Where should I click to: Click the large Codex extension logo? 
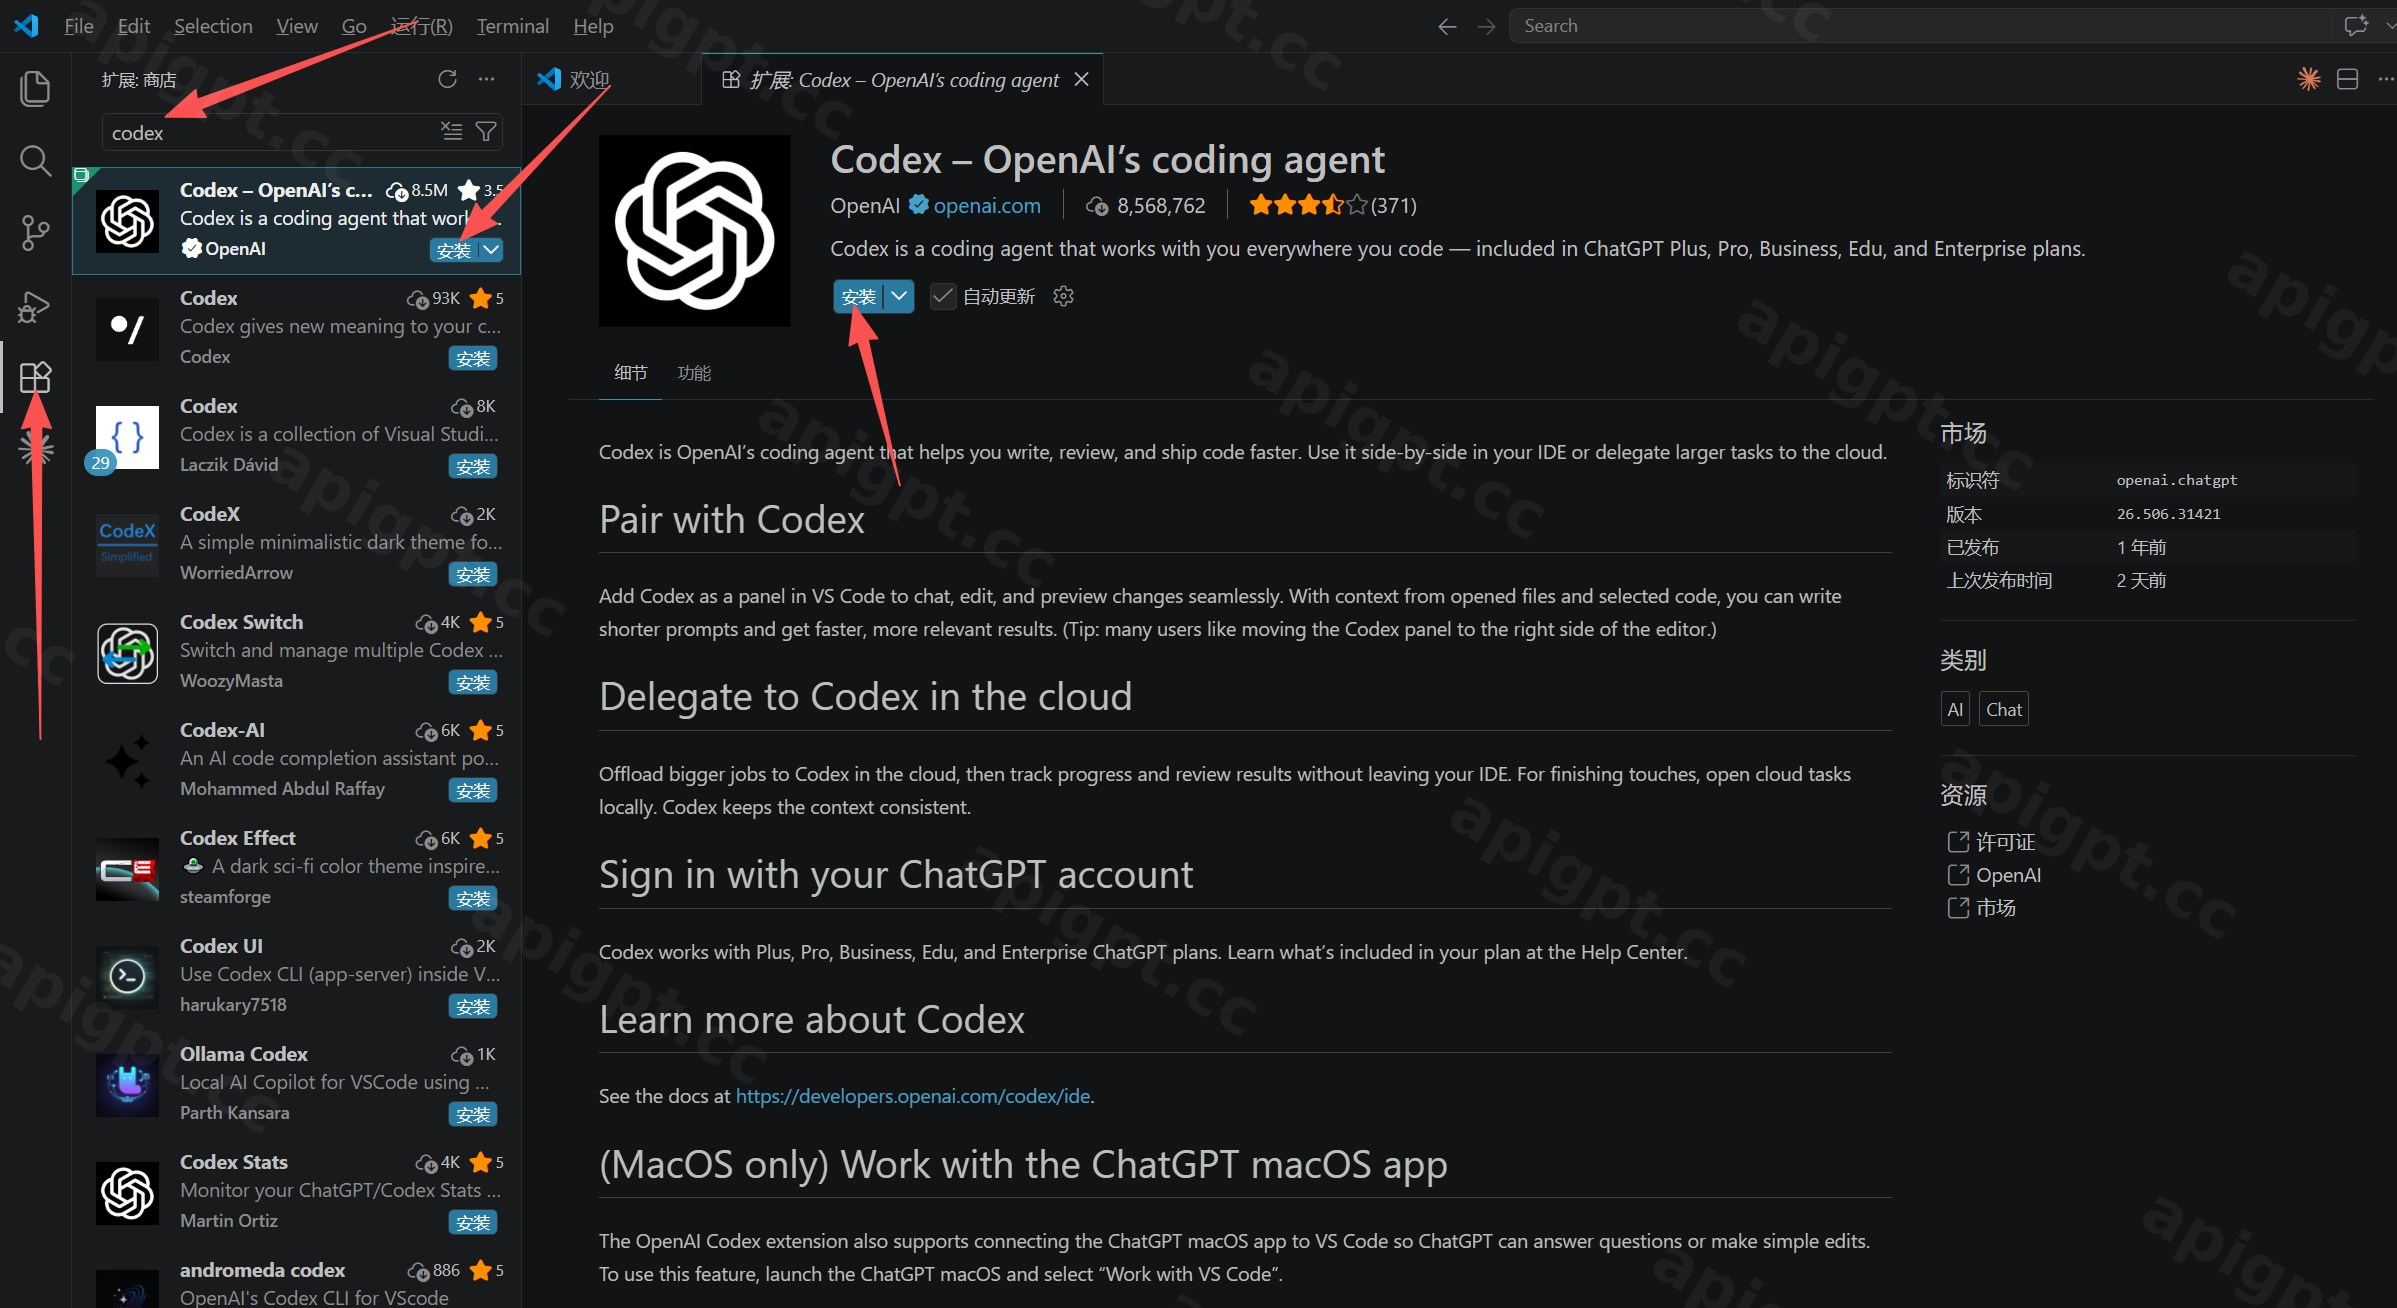pyautogui.click(x=694, y=231)
